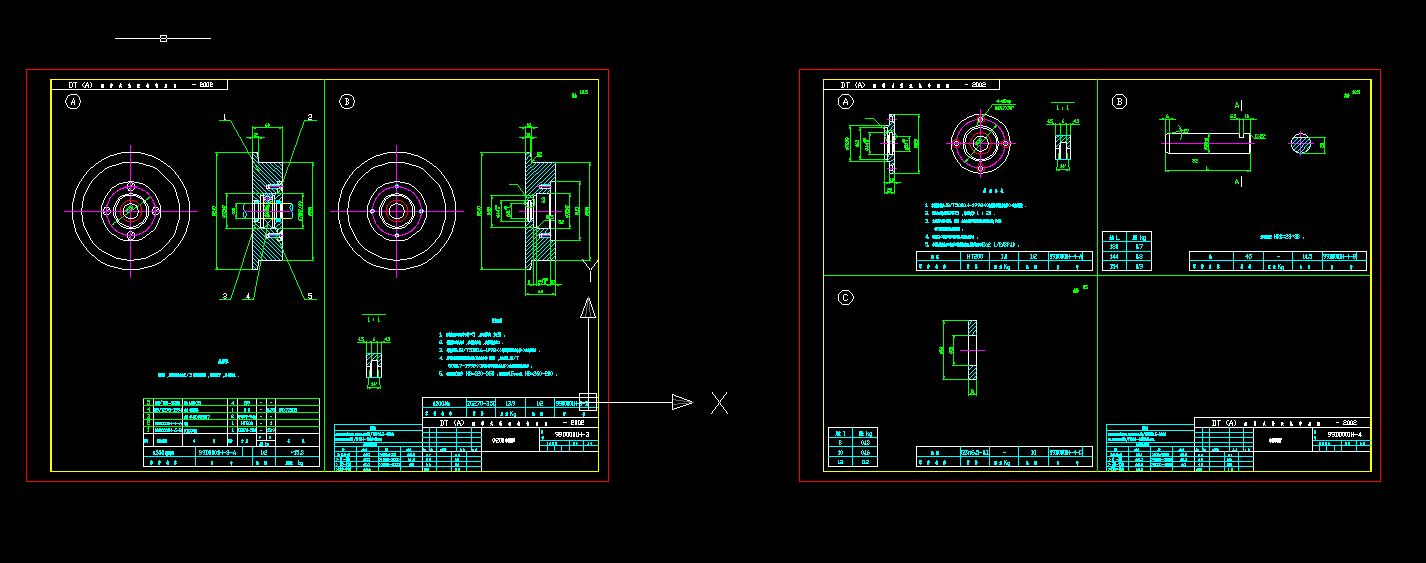The width and height of the screenshot is (1426, 563).
Task: Select the left sheet top header 'DT (A)' text
Action: click(79, 86)
